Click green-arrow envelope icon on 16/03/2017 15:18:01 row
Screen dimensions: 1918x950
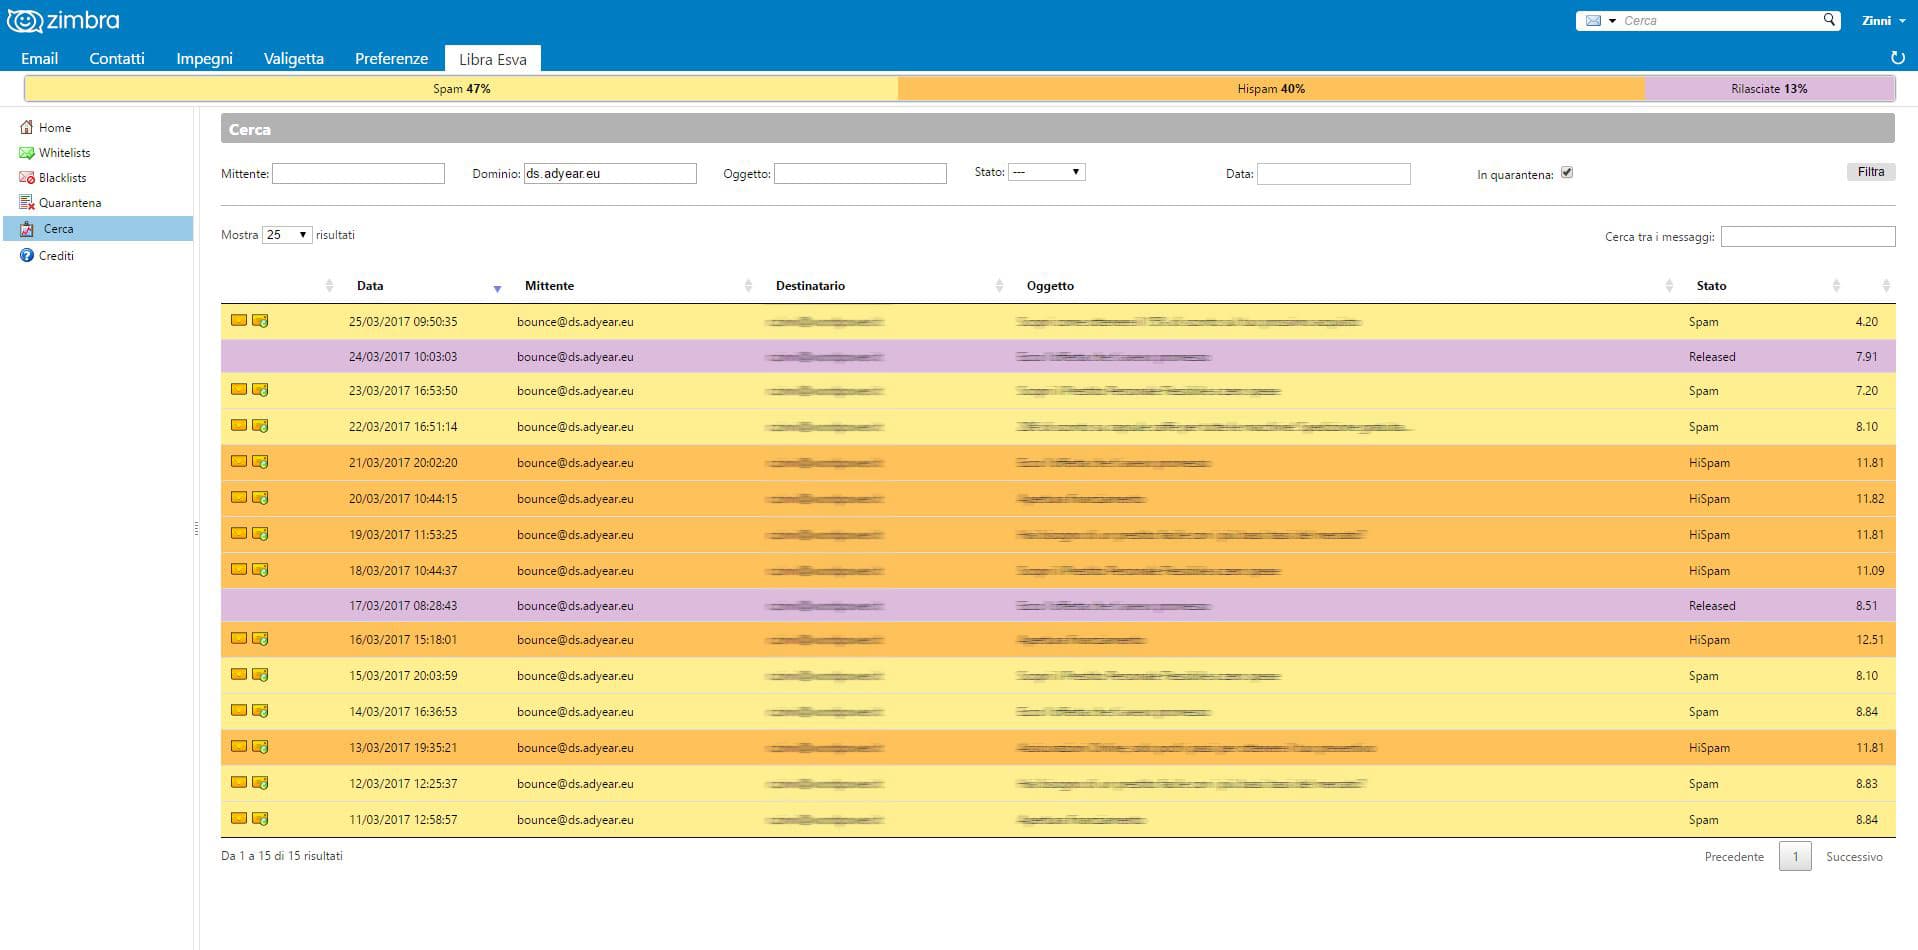(x=260, y=639)
